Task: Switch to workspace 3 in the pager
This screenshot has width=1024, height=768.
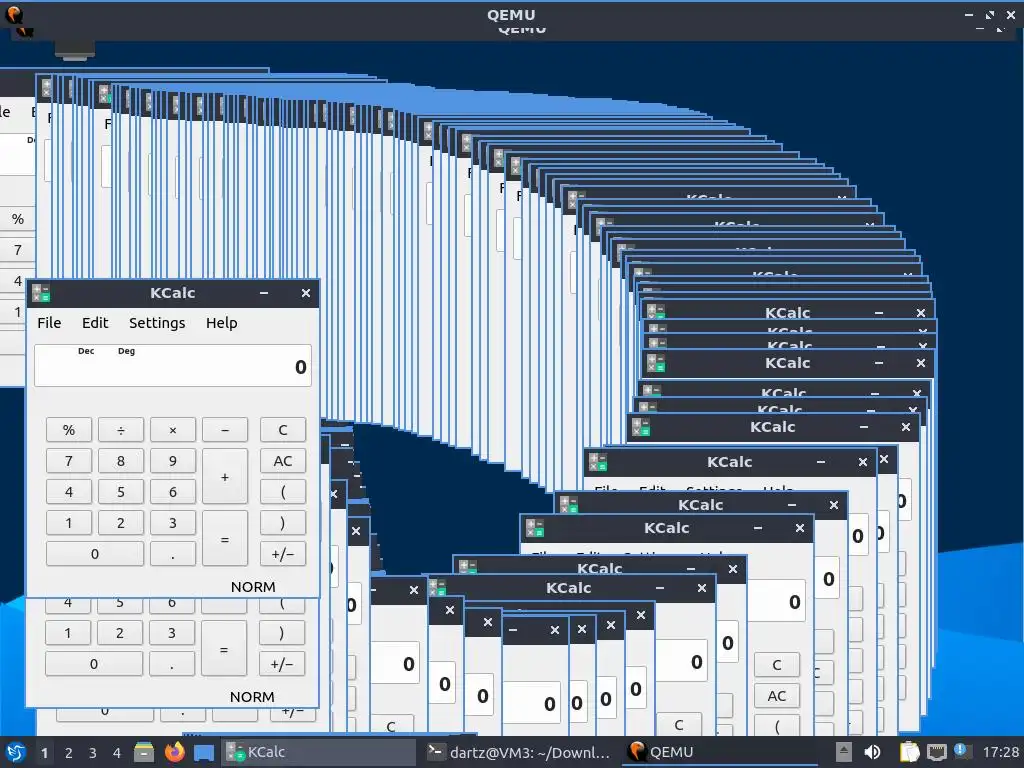Action: [93, 753]
